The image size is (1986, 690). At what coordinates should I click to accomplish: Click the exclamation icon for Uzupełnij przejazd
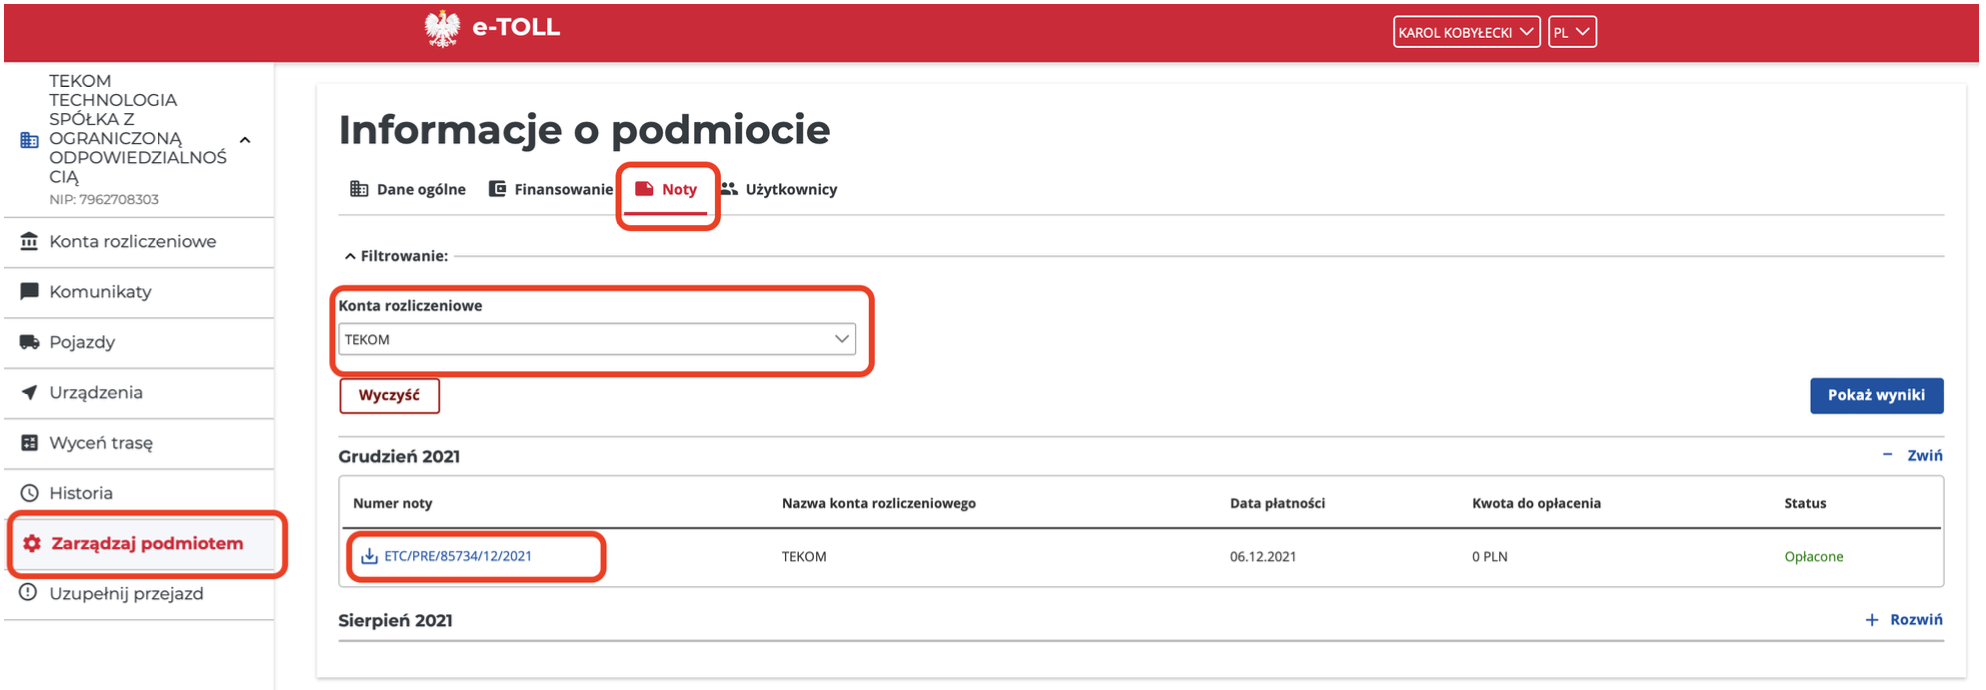tap(28, 593)
